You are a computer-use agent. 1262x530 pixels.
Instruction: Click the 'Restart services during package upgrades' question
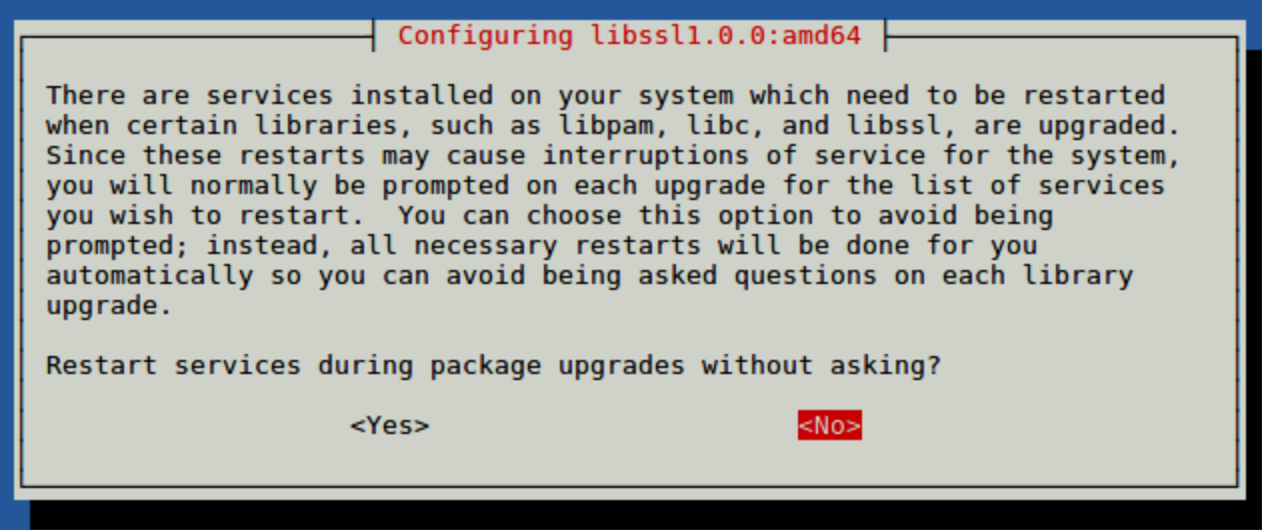pyautogui.click(x=493, y=366)
